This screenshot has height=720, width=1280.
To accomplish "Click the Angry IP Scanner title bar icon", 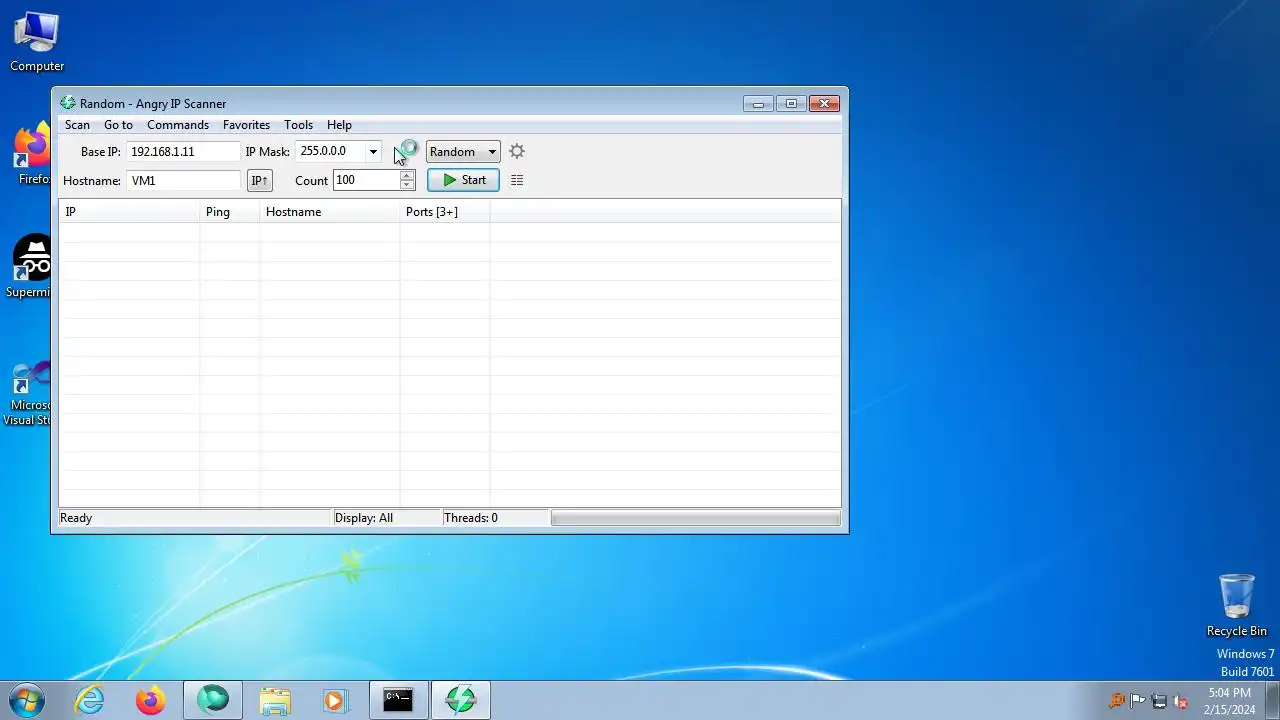I will coord(68,103).
